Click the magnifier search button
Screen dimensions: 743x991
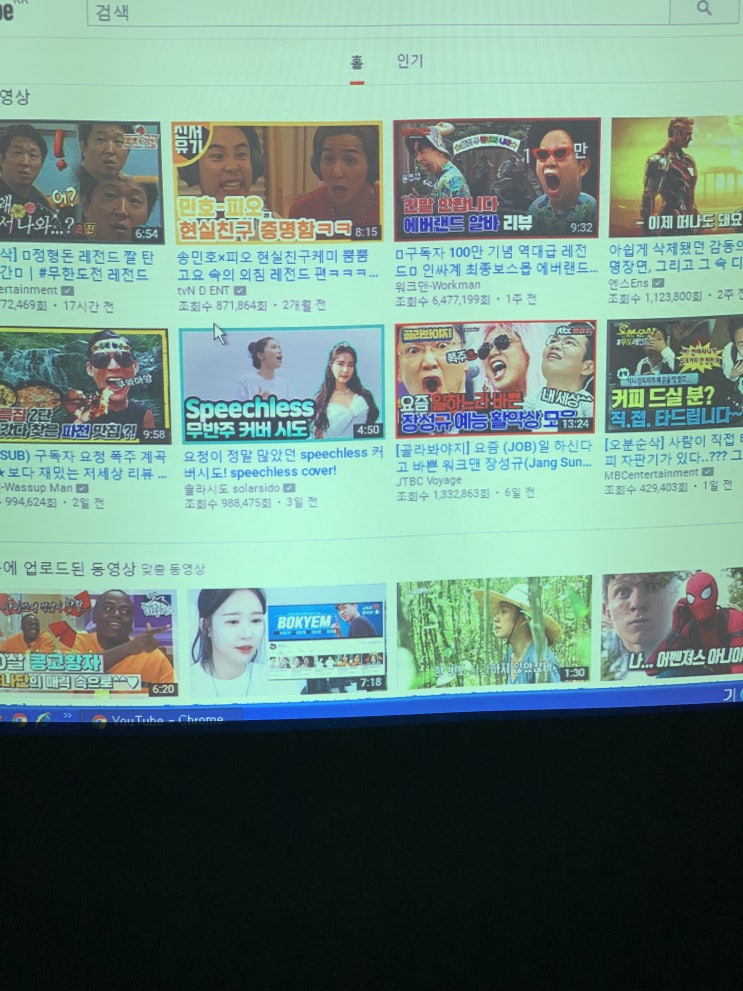[703, 9]
